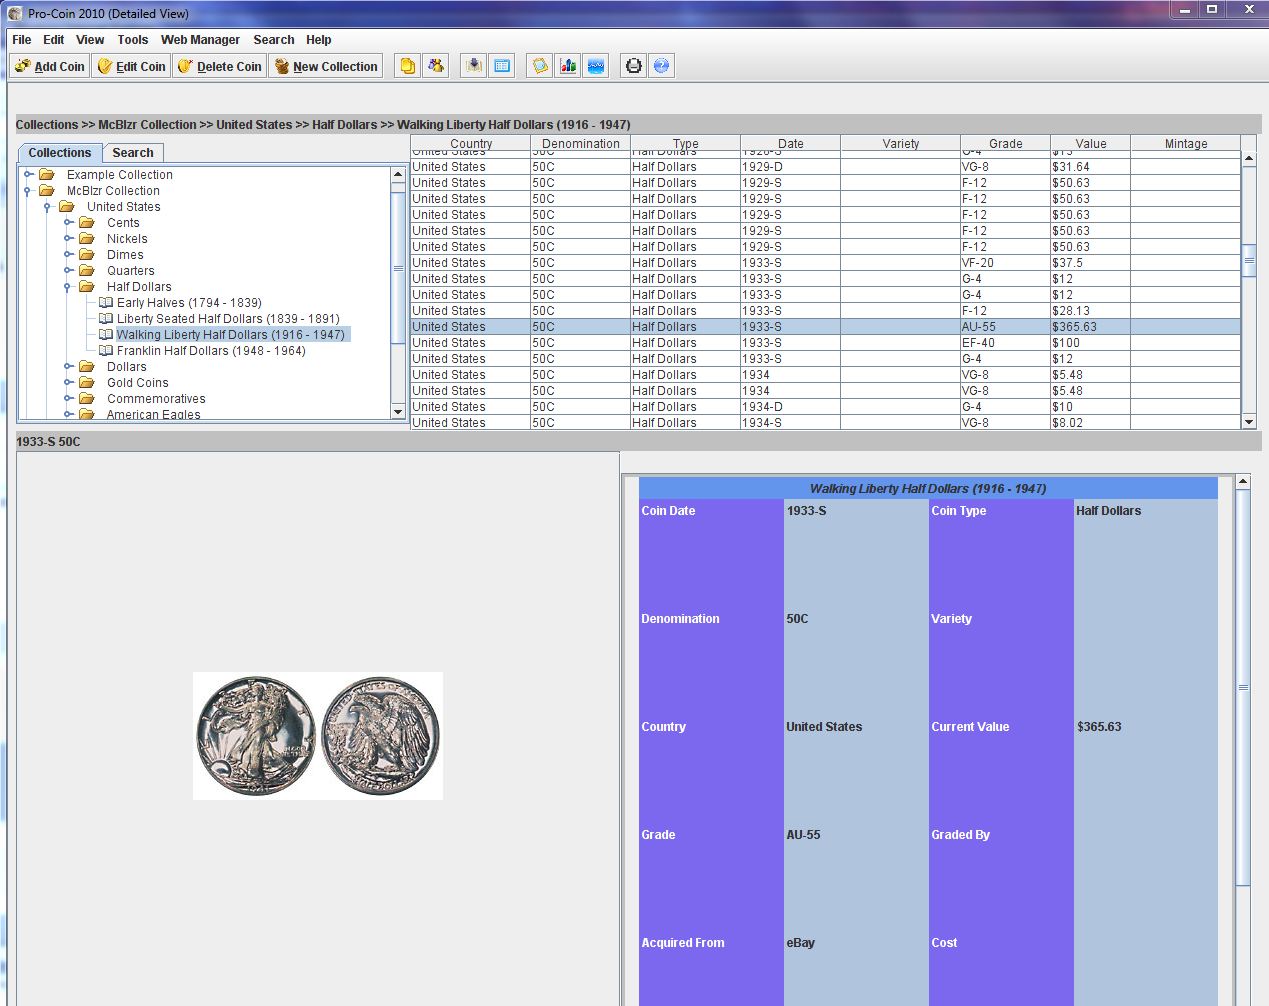Click the blue wave graph toolbar icon
Image resolution: width=1269 pixels, height=1006 pixels.
[x=596, y=66]
